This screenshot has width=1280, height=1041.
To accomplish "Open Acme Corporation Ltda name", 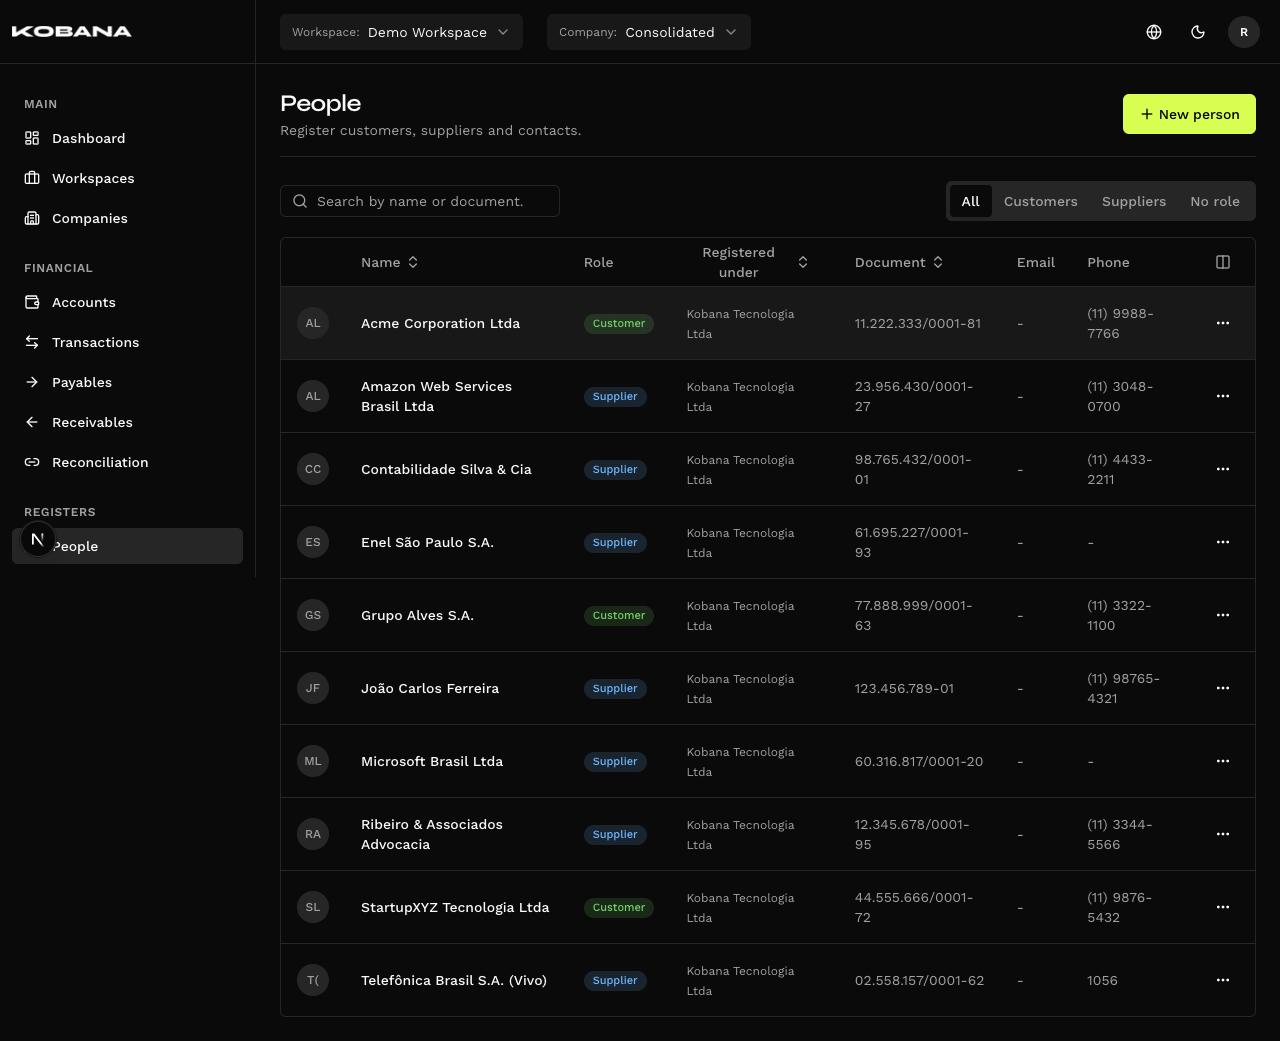I will click(440, 323).
